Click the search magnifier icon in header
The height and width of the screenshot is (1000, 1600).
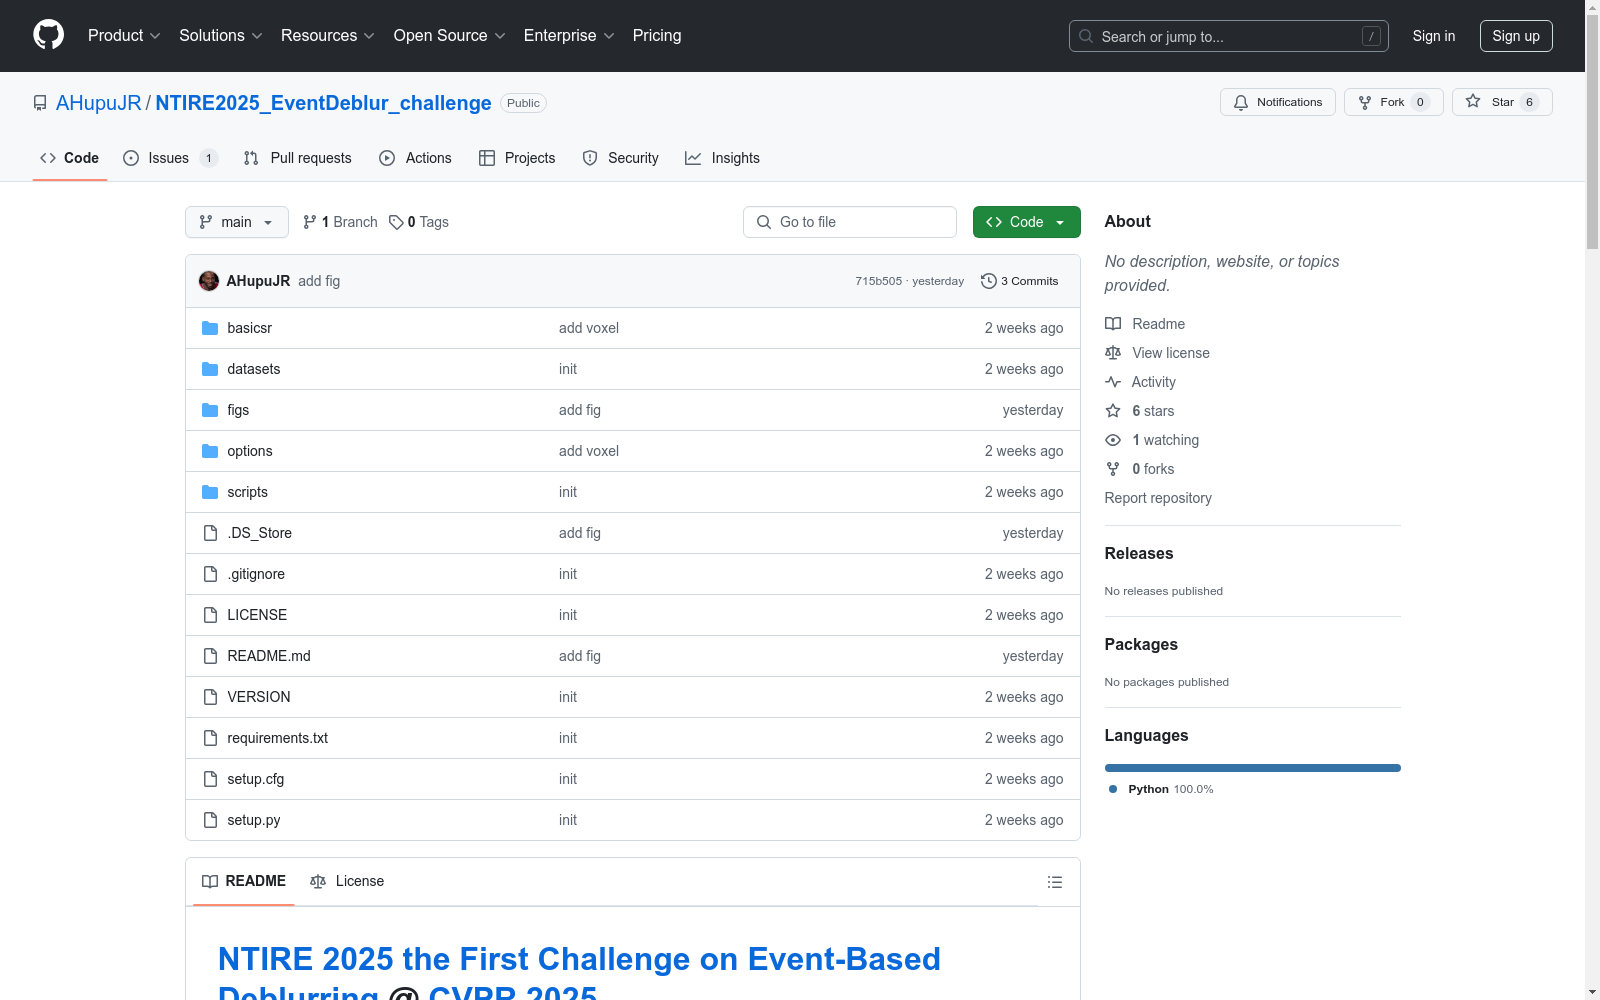(1086, 36)
